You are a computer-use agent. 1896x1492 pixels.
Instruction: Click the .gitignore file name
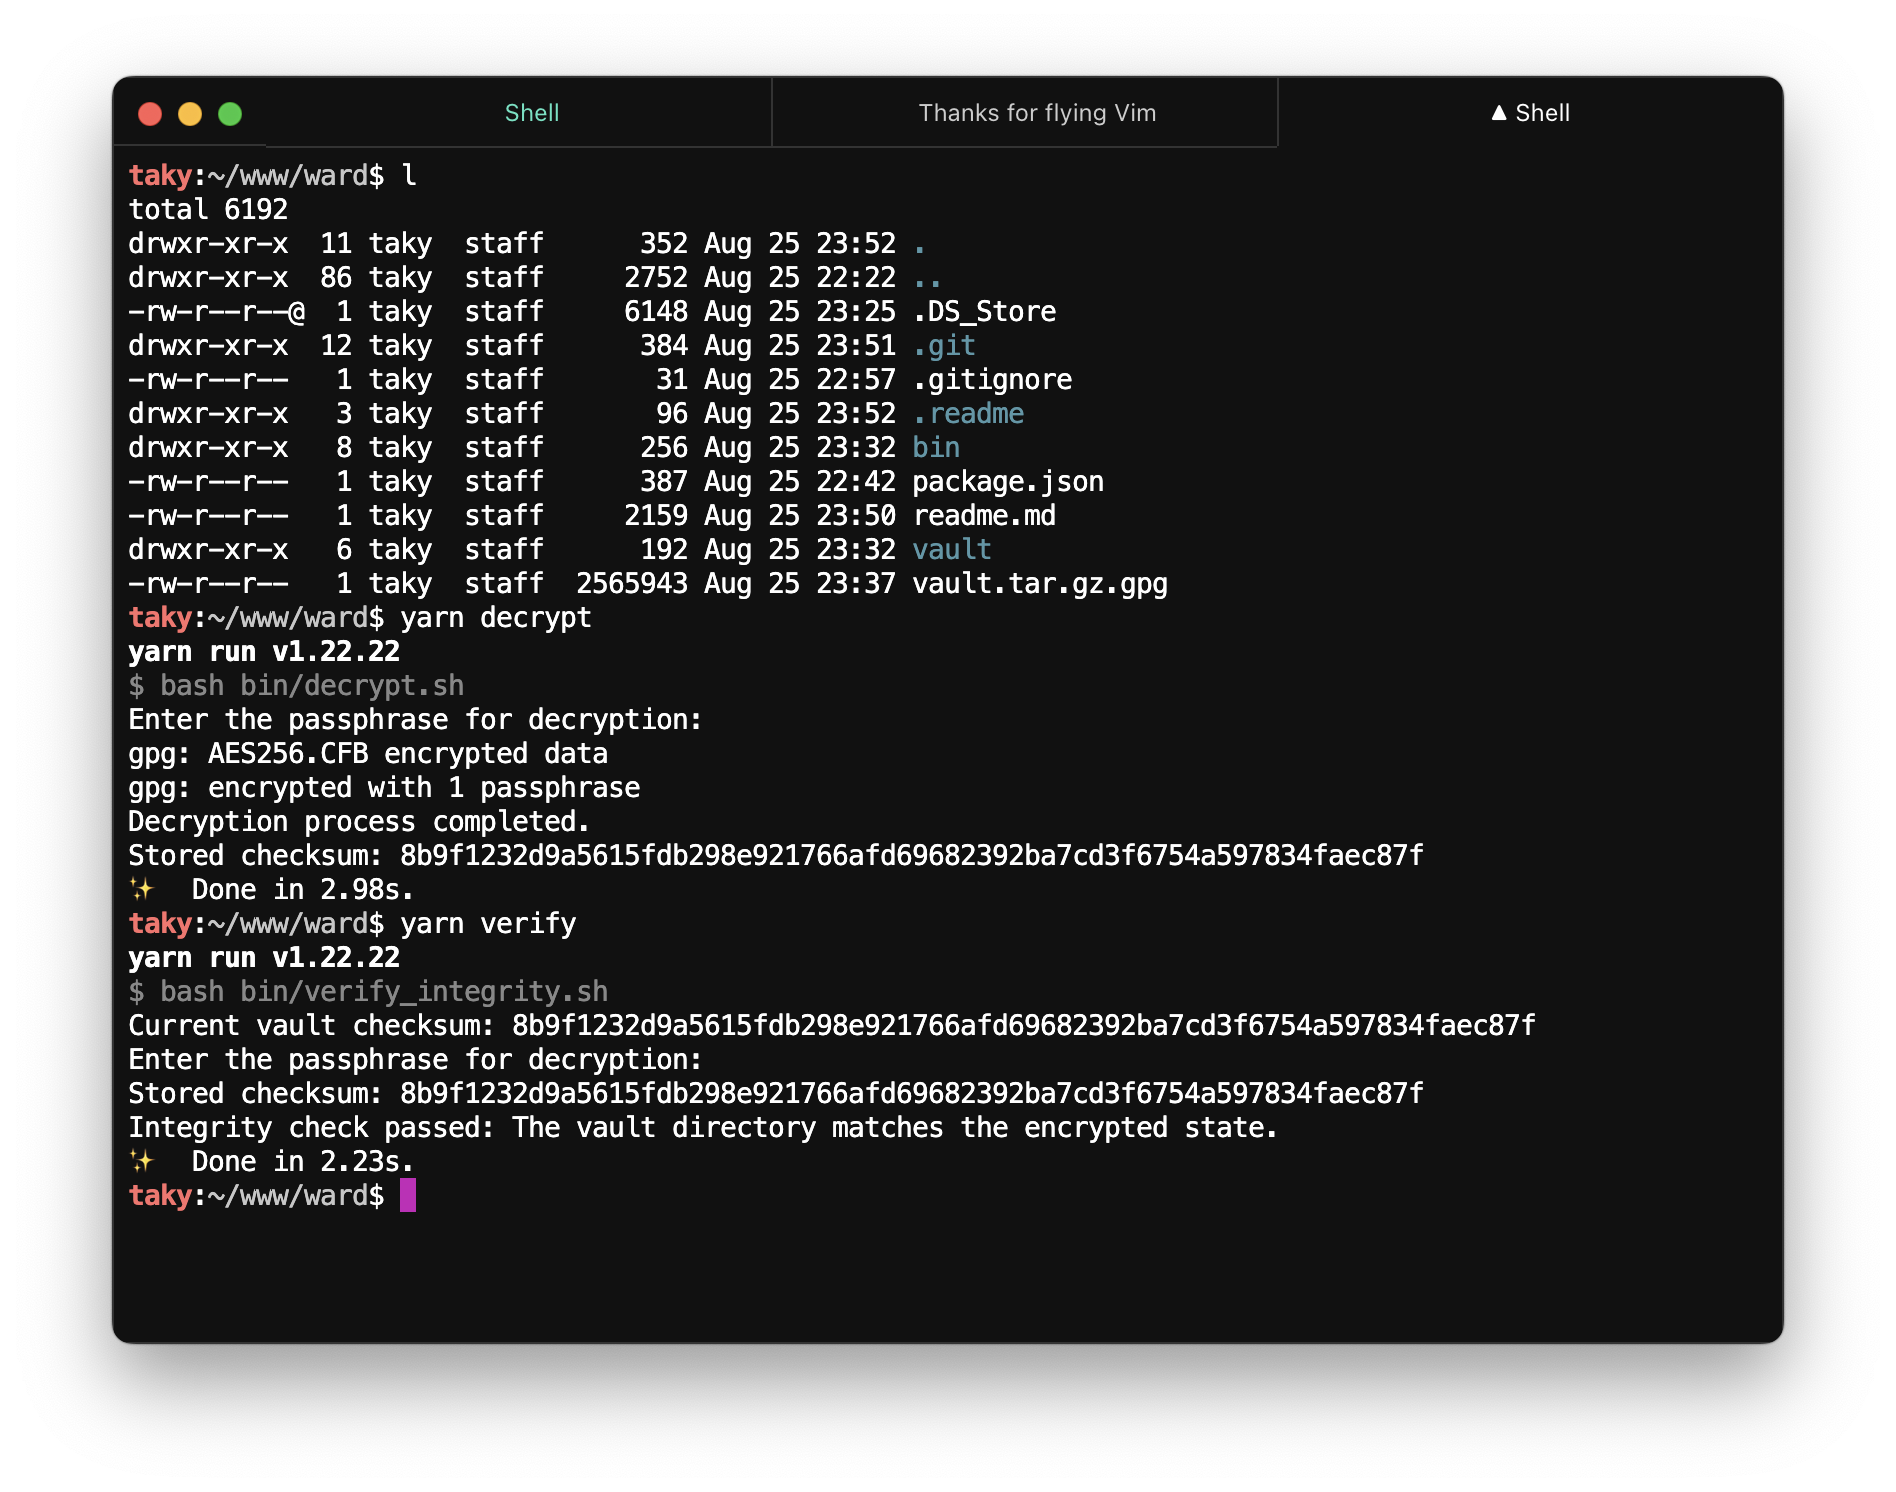tap(992, 379)
